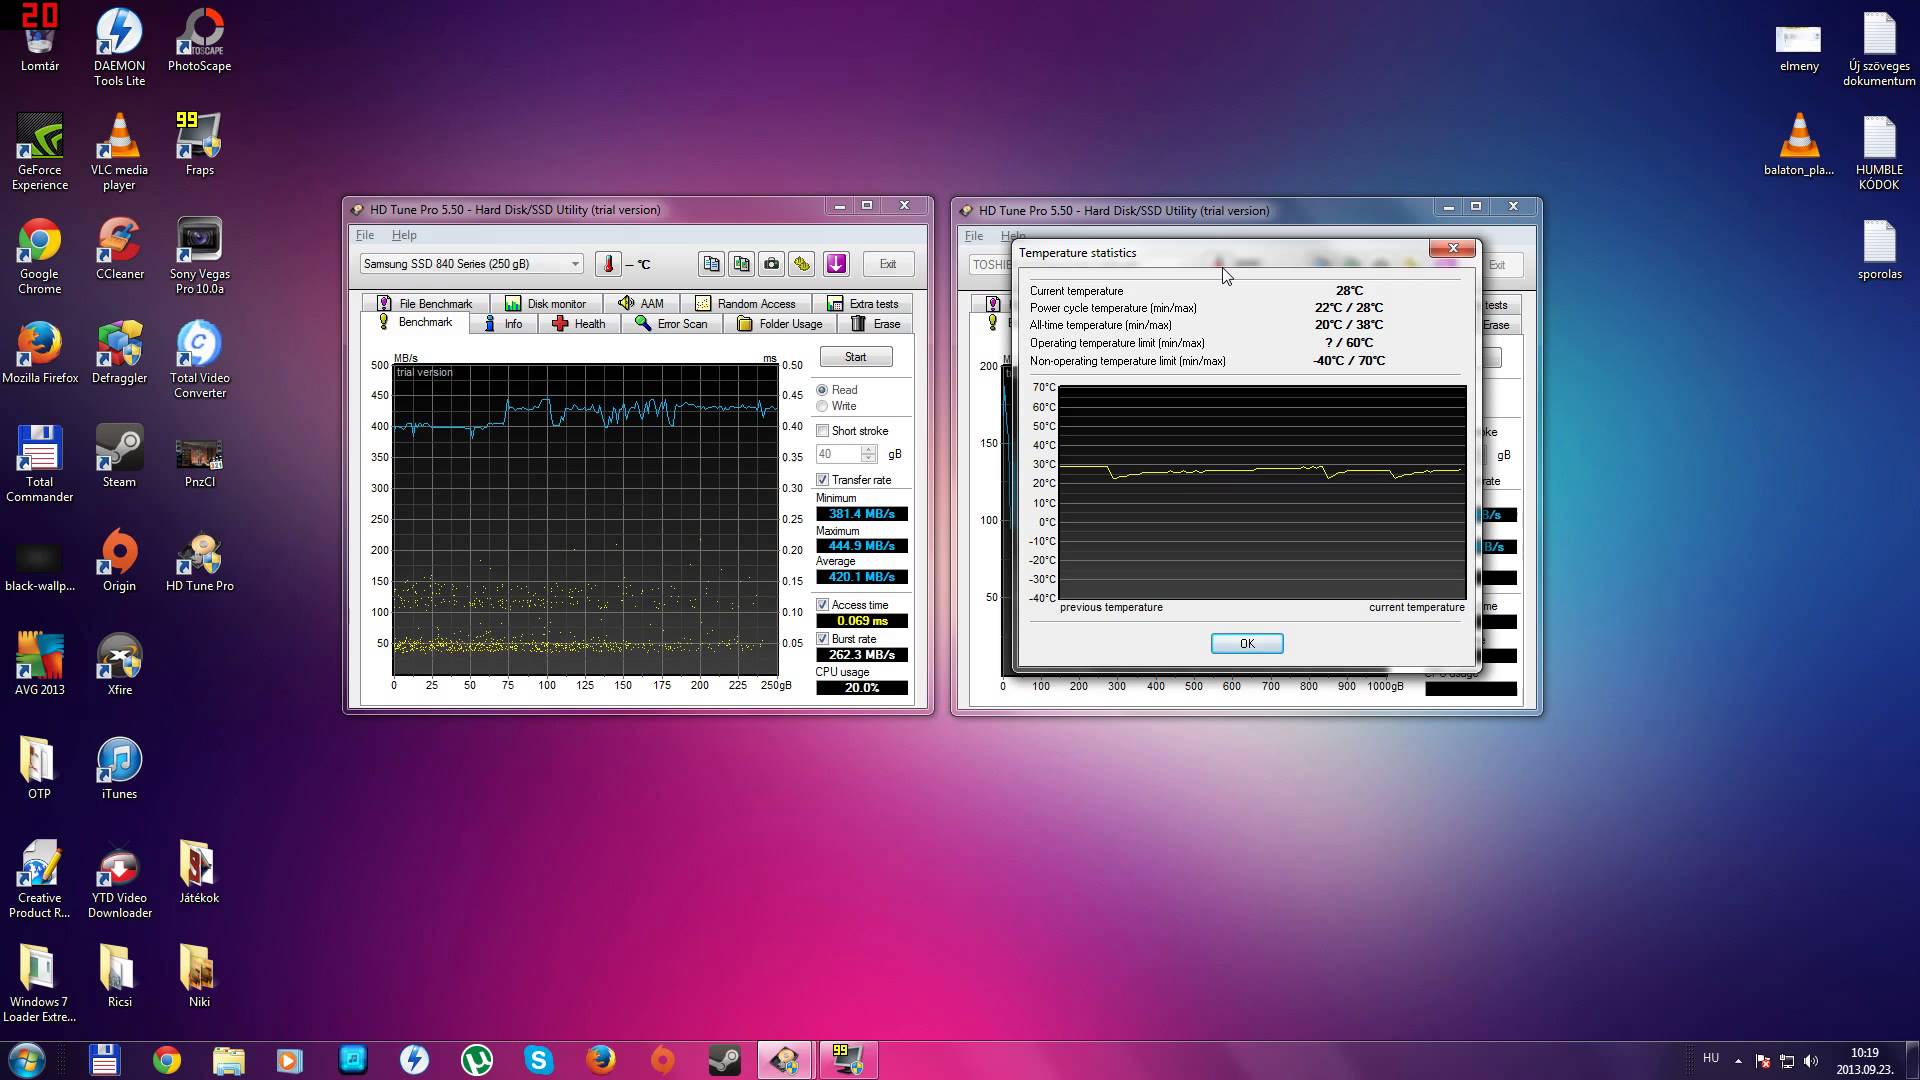Image resolution: width=1920 pixels, height=1080 pixels.
Task: Select the iTunes desktop icon
Action: 119,768
